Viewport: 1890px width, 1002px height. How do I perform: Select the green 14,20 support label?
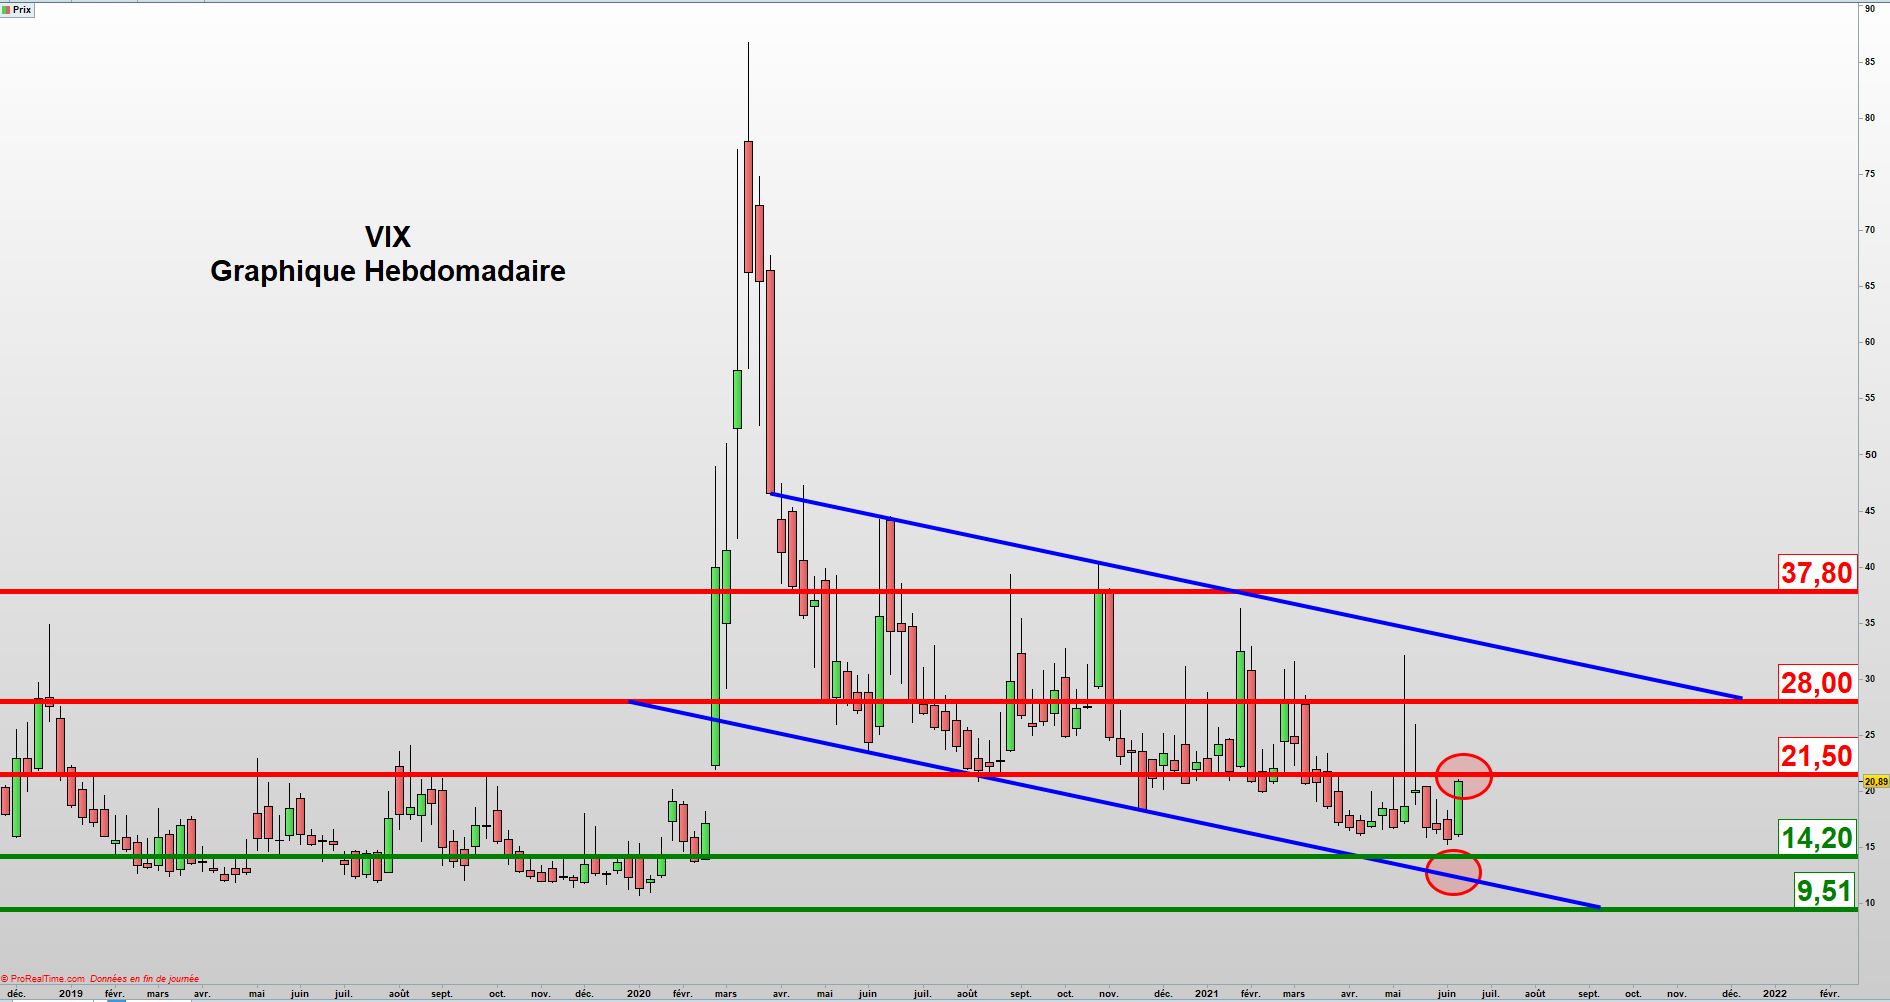tap(1816, 838)
